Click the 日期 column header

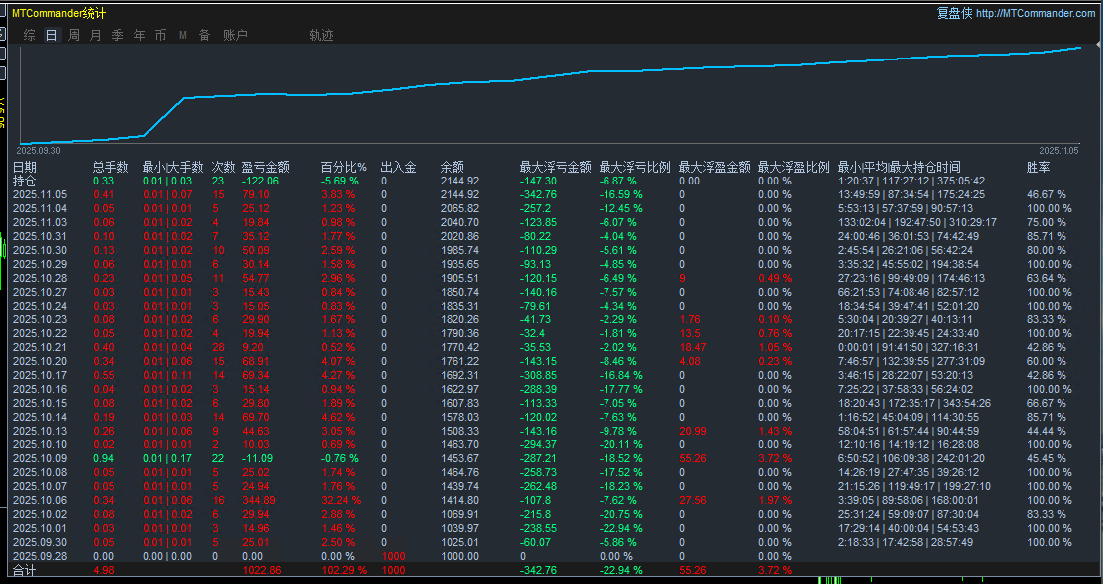(x=25, y=167)
